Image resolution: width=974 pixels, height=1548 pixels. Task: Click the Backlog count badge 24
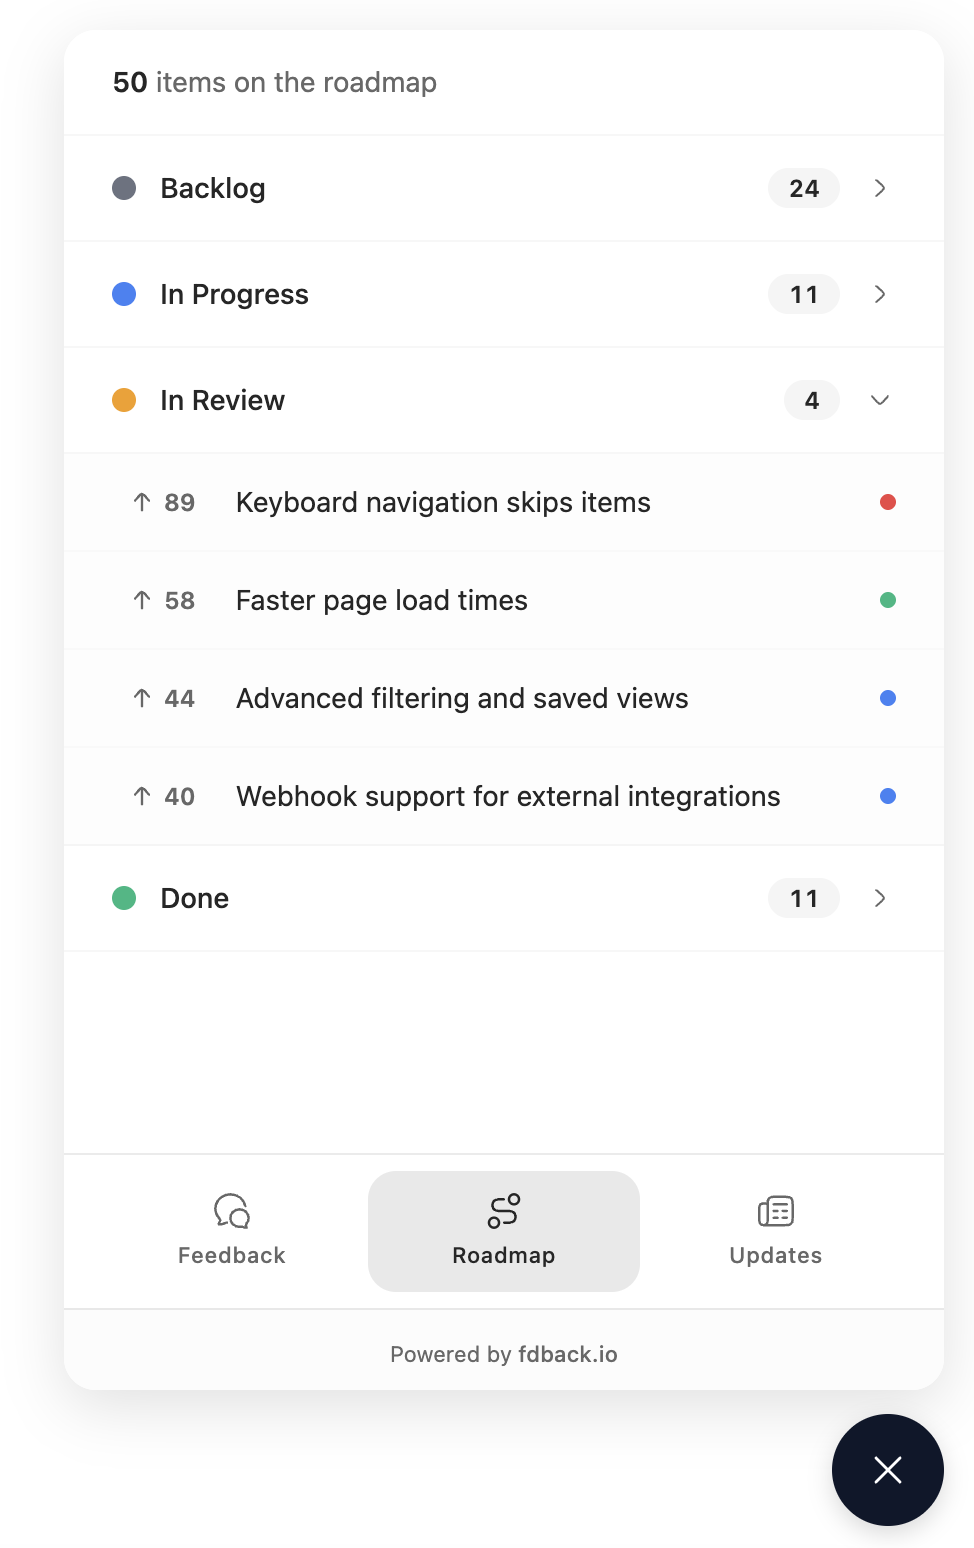pos(803,188)
